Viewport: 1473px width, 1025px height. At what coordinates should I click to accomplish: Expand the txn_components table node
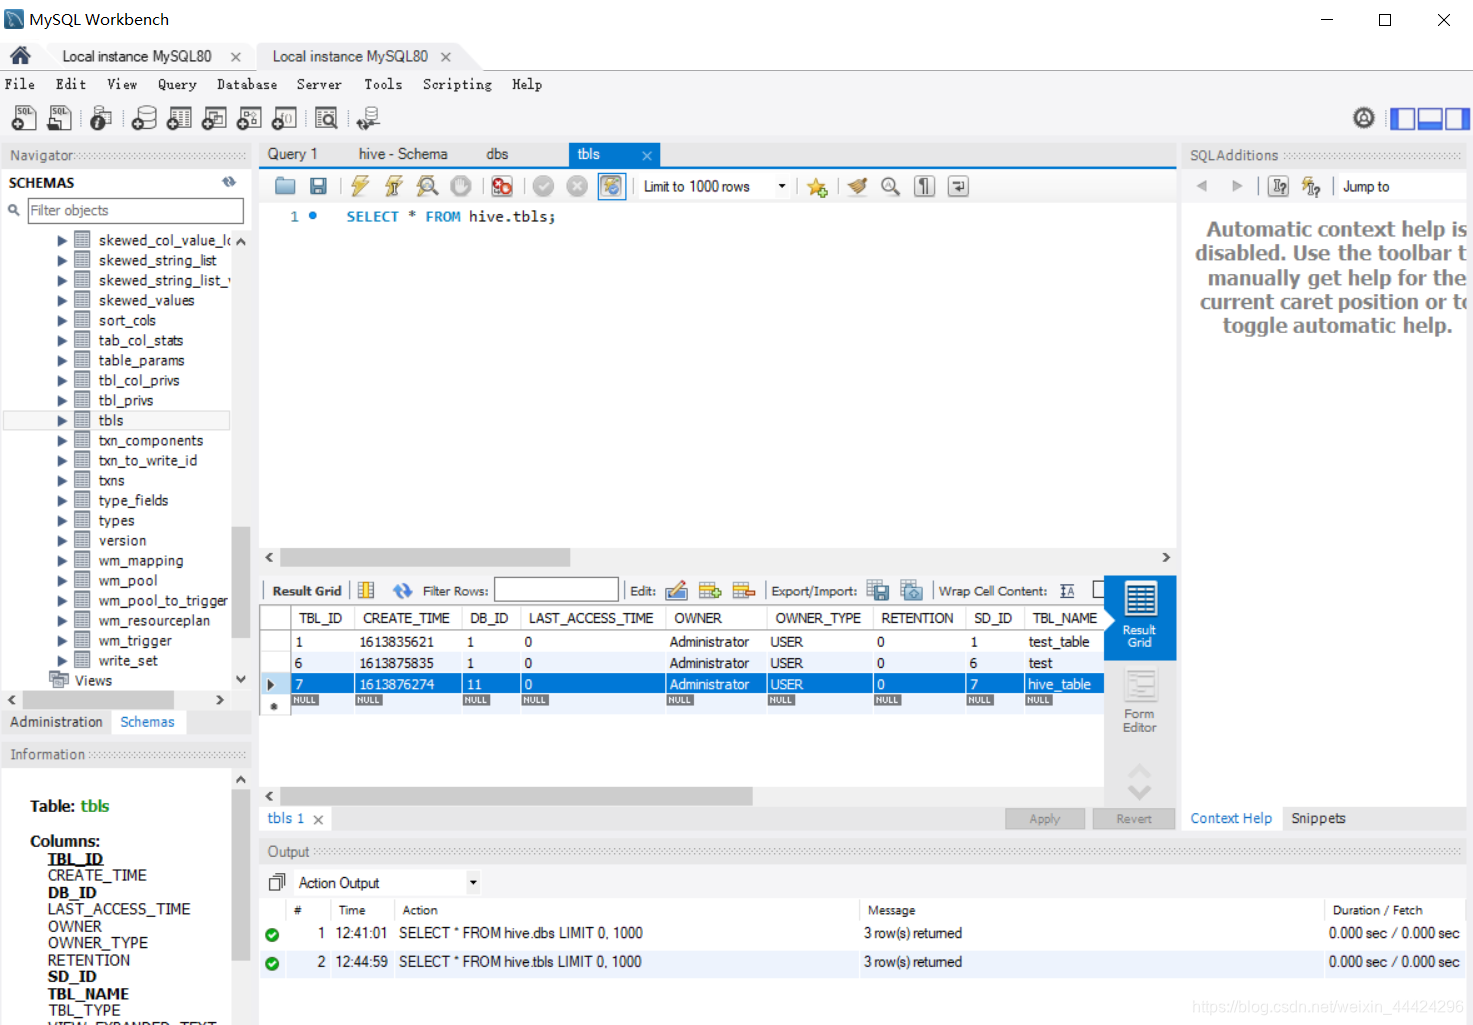tap(62, 441)
